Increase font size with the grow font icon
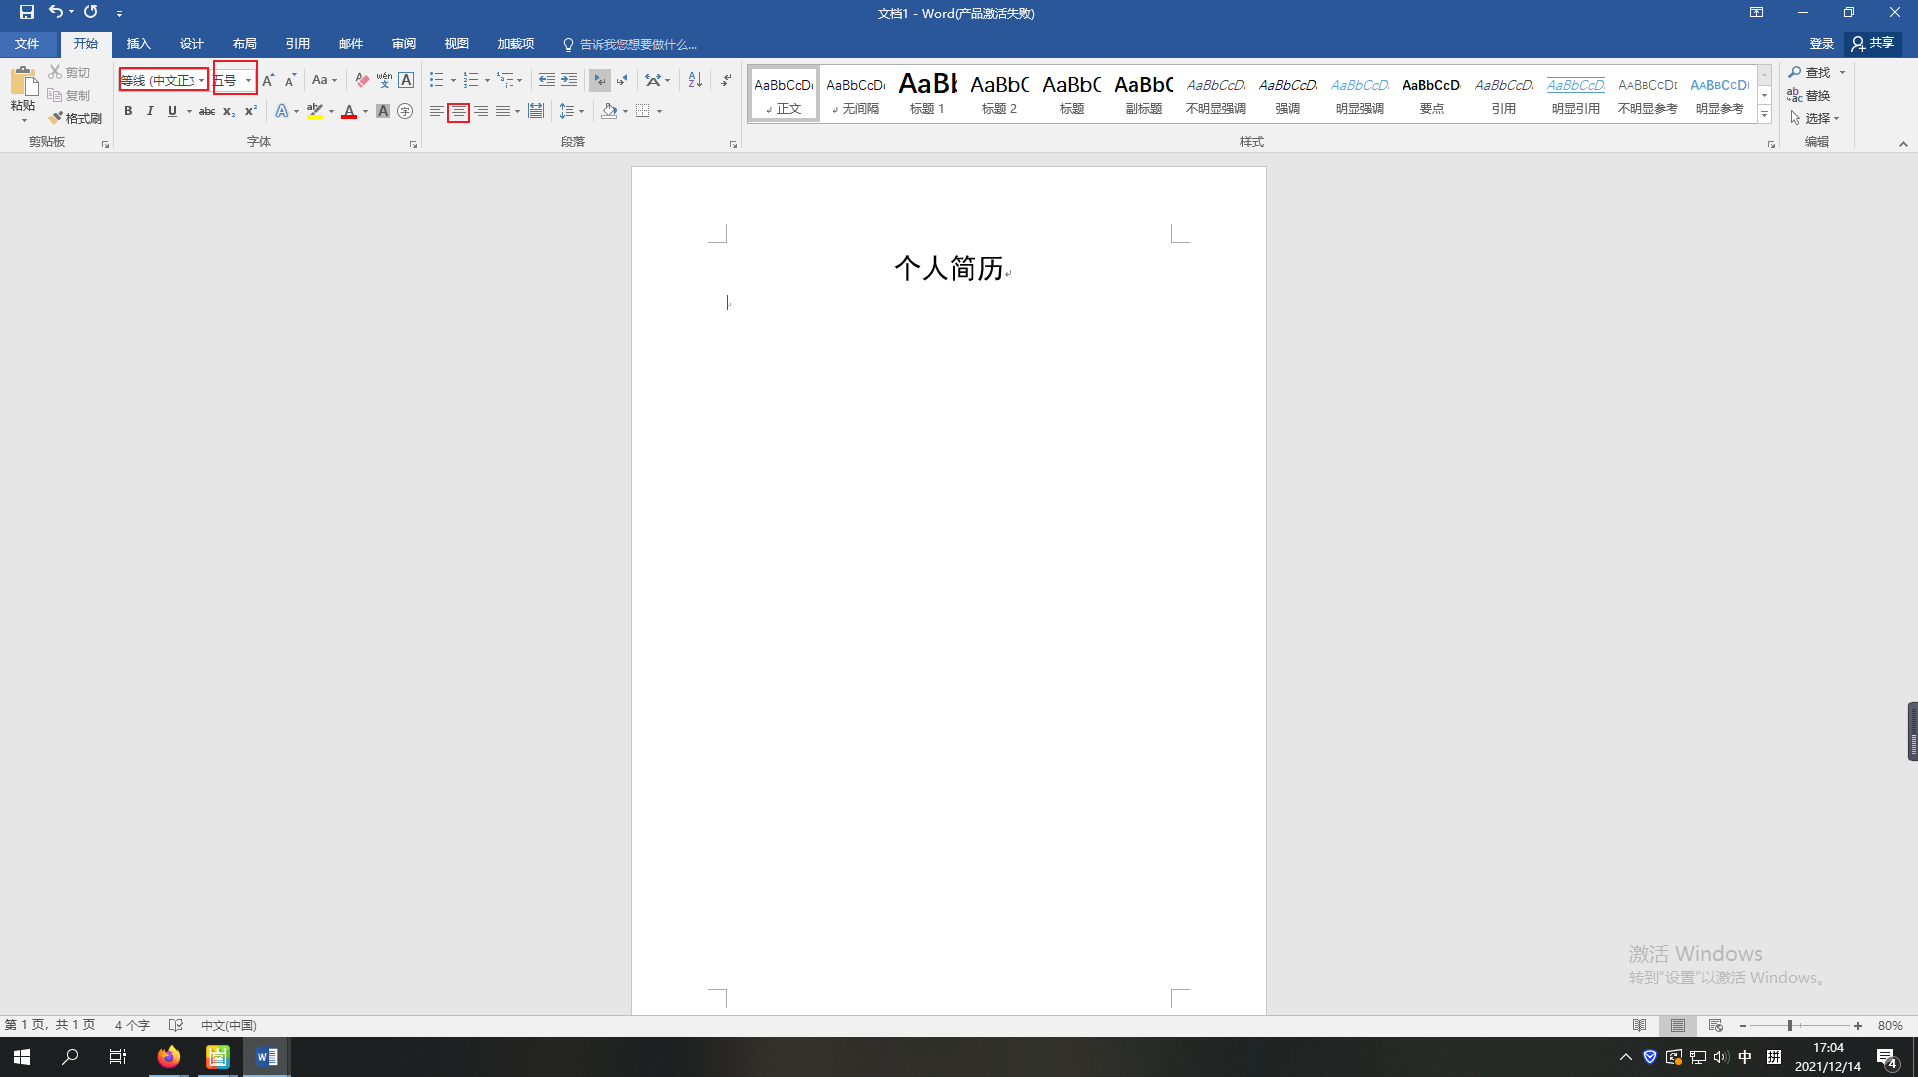The height and width of the screenshot is (1077, 1918). 268,80
